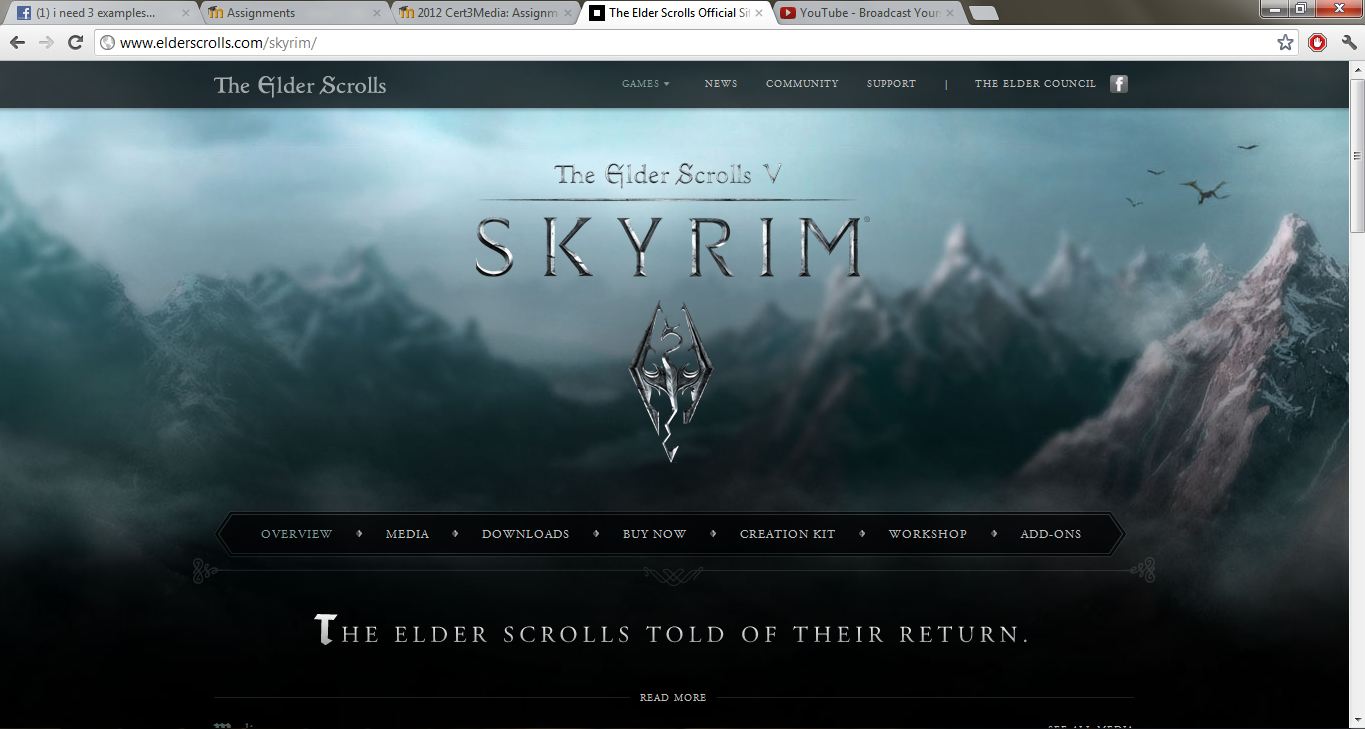
Task: Open a new tab button
Action: 984,13
